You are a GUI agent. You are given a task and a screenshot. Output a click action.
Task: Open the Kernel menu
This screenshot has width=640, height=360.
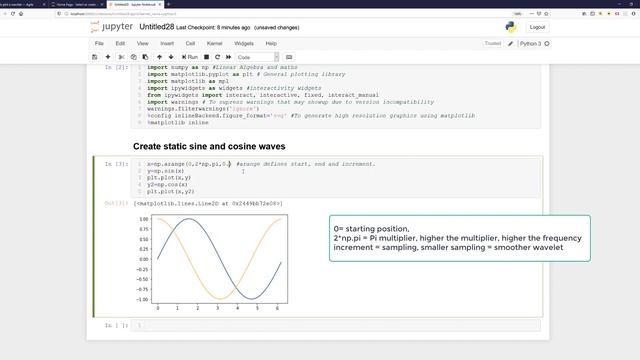214,43
